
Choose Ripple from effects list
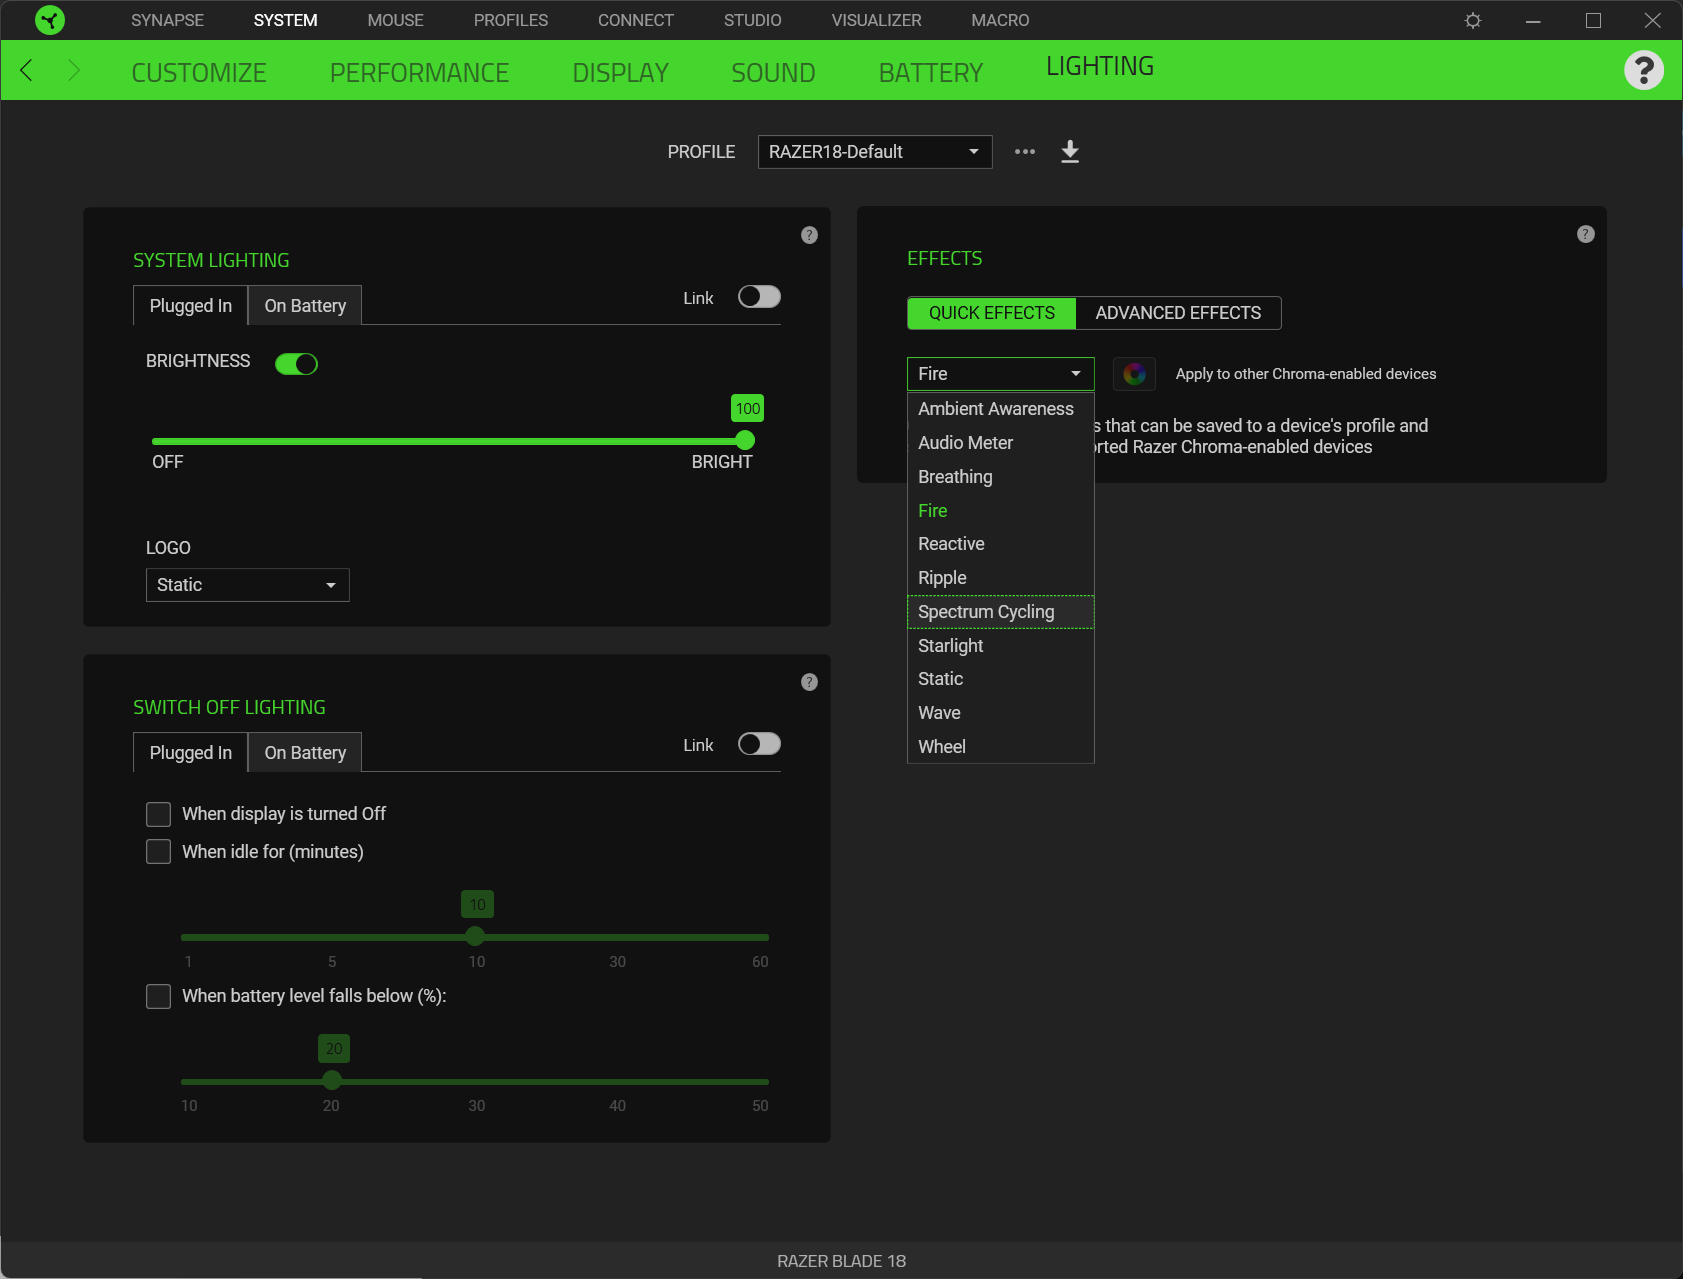1001,578
